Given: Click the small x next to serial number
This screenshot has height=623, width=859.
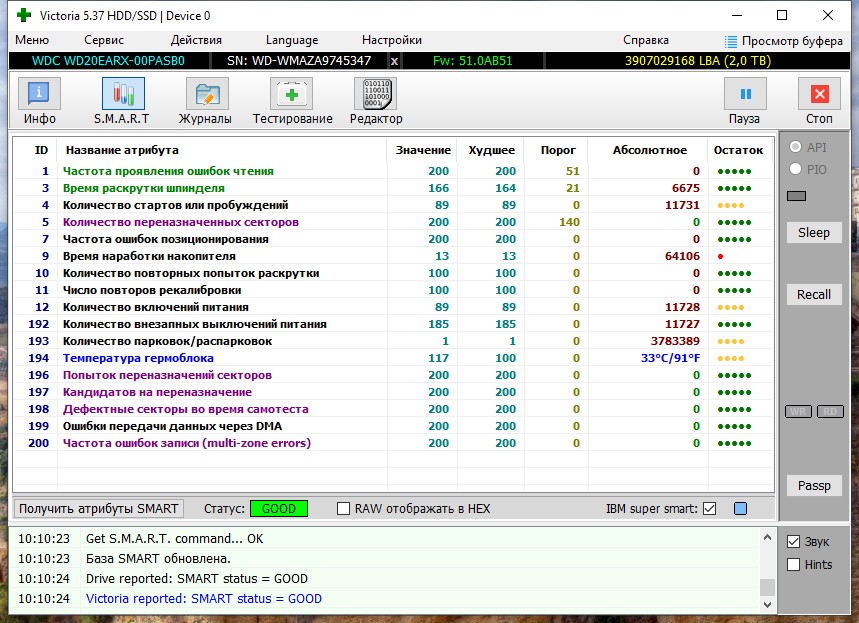Looking at the screenshot, I should (394, 61).
